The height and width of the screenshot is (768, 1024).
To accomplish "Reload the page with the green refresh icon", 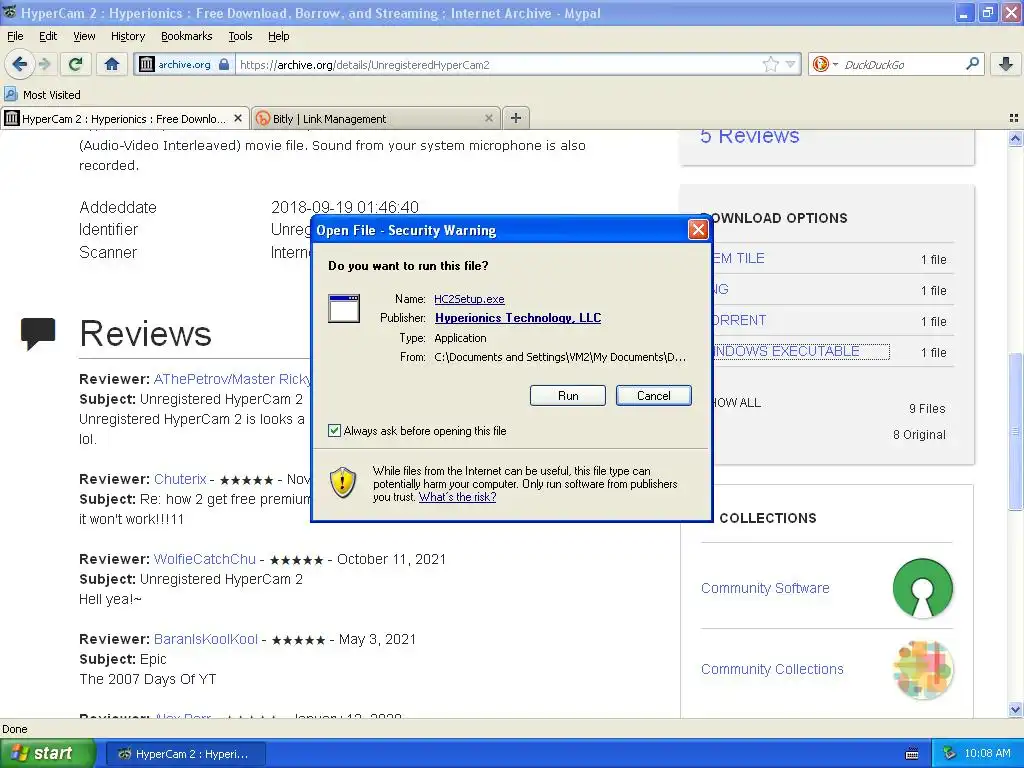I will click(76, 64).
